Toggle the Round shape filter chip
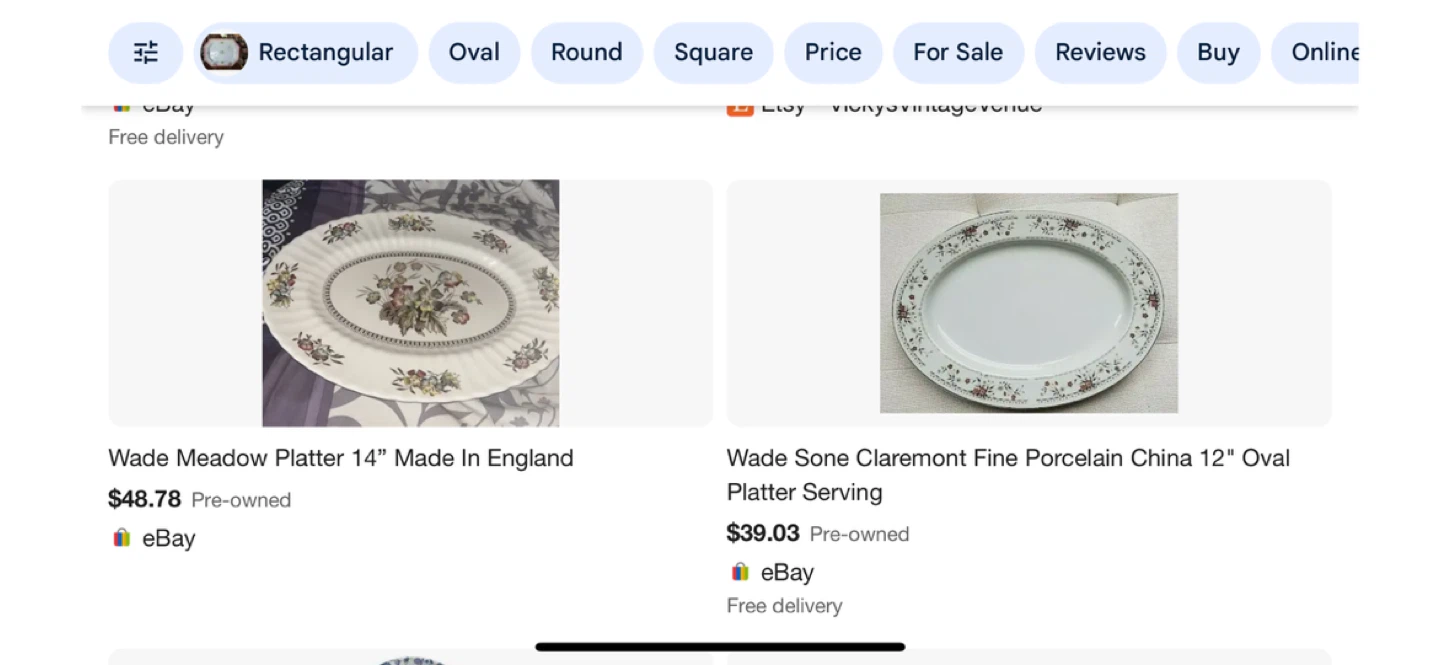This screenshot has height=665, width=1440. pos(586,53)
